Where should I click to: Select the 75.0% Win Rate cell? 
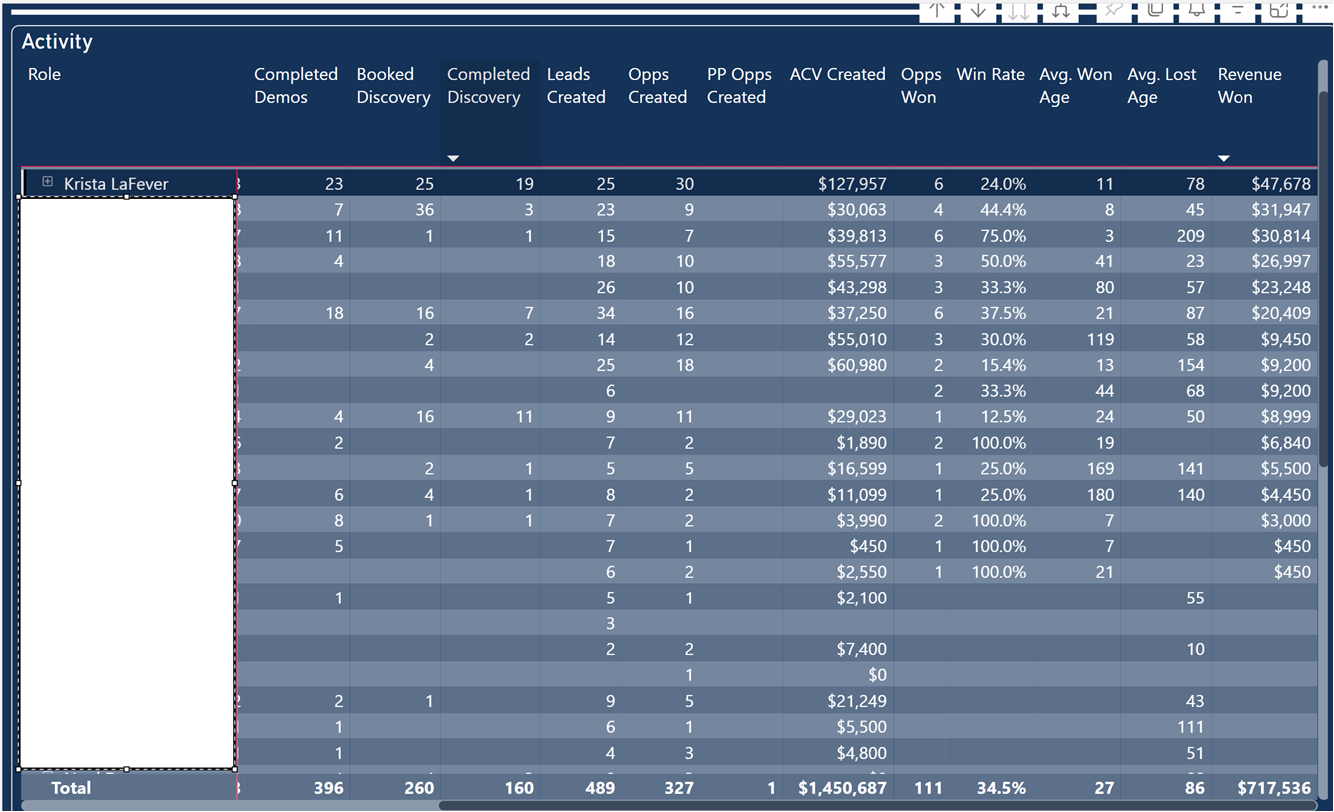[x=1003, y=236]
